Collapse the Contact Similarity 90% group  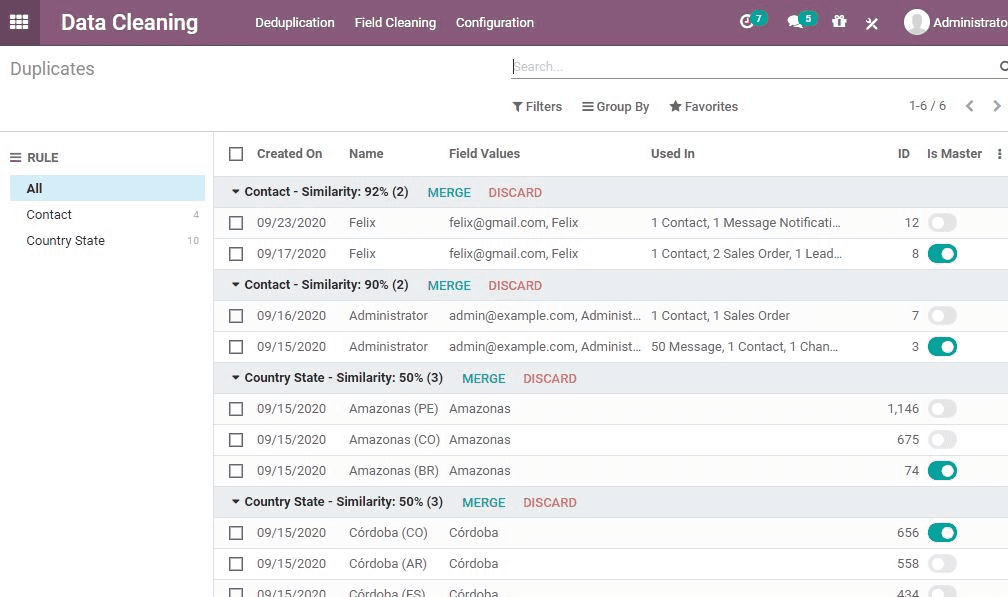(235, 285)
